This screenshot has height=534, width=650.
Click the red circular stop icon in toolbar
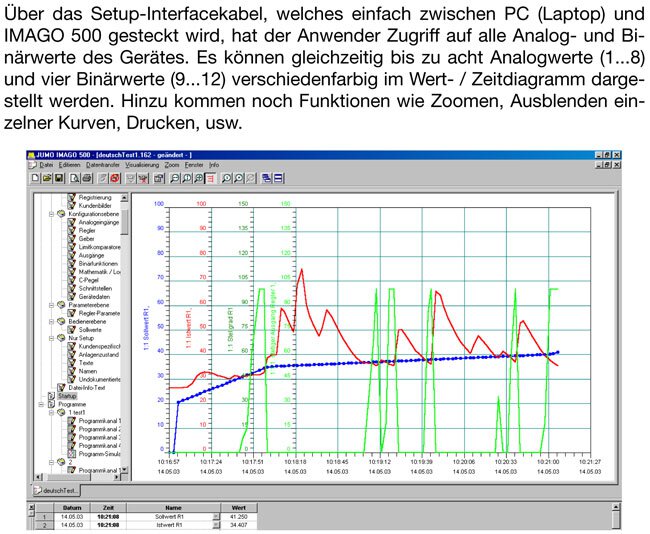pos(116,177)
